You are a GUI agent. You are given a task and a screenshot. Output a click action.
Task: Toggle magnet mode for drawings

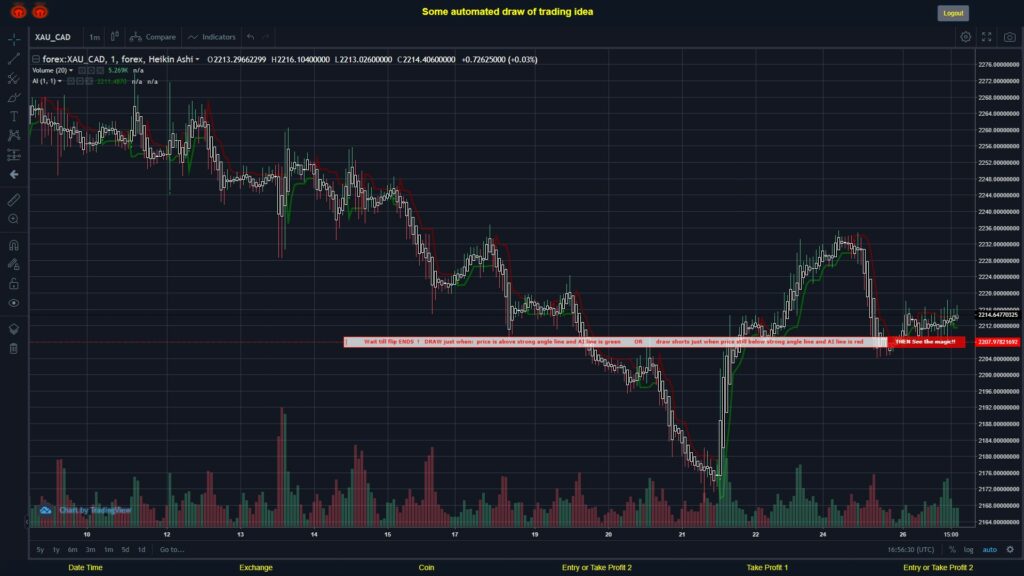pyautogui.click(x=14, y=245)
